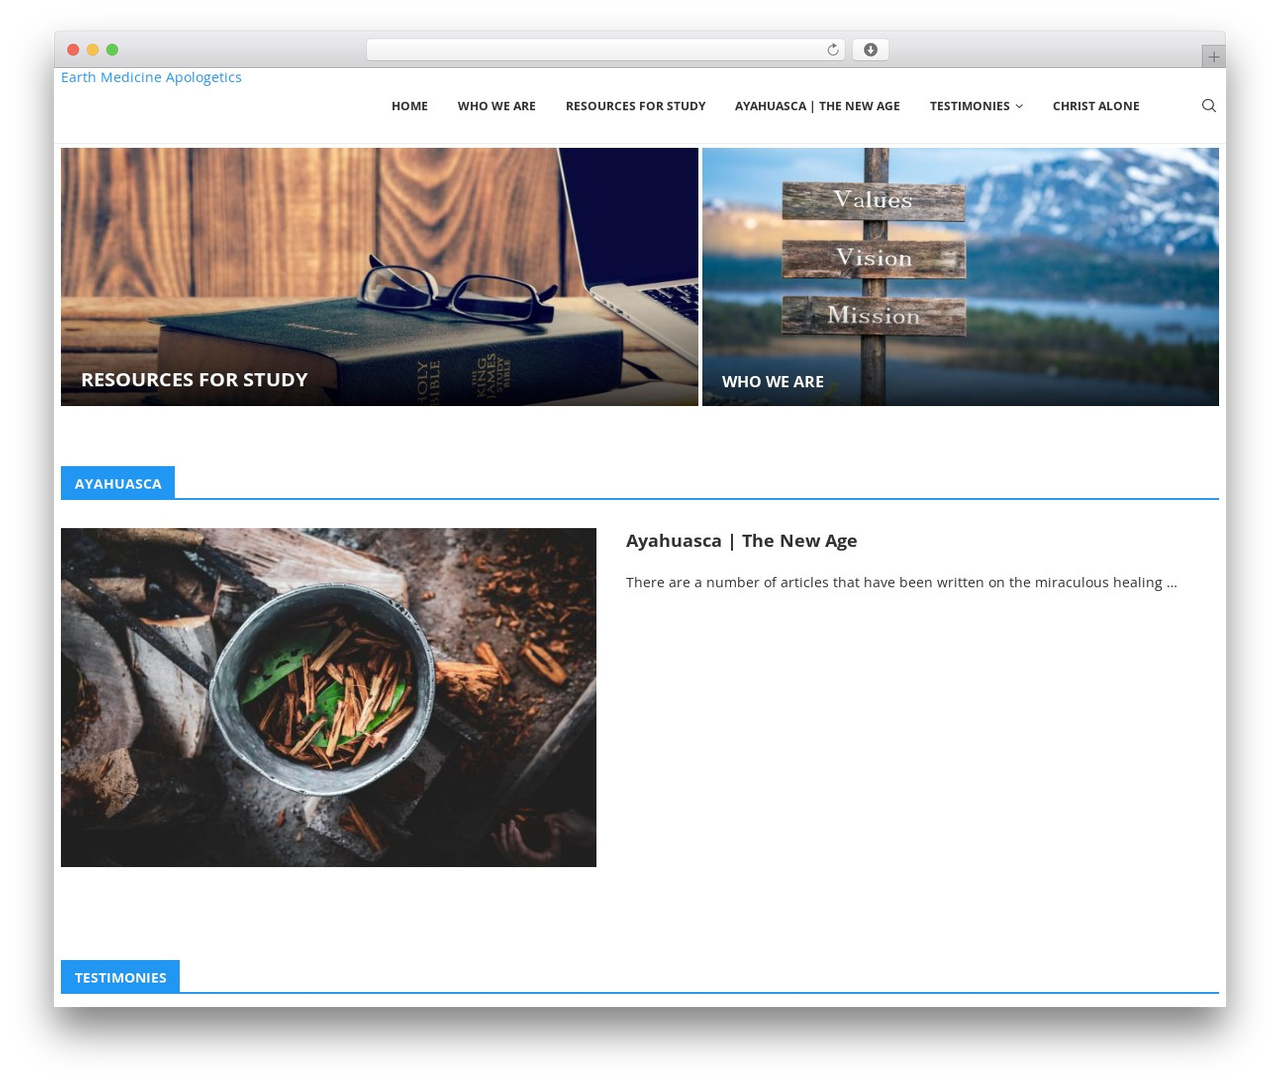This screenshot has height=1084, width=1280.
Task: Open the Home menu item
Action: click(409, 106)
